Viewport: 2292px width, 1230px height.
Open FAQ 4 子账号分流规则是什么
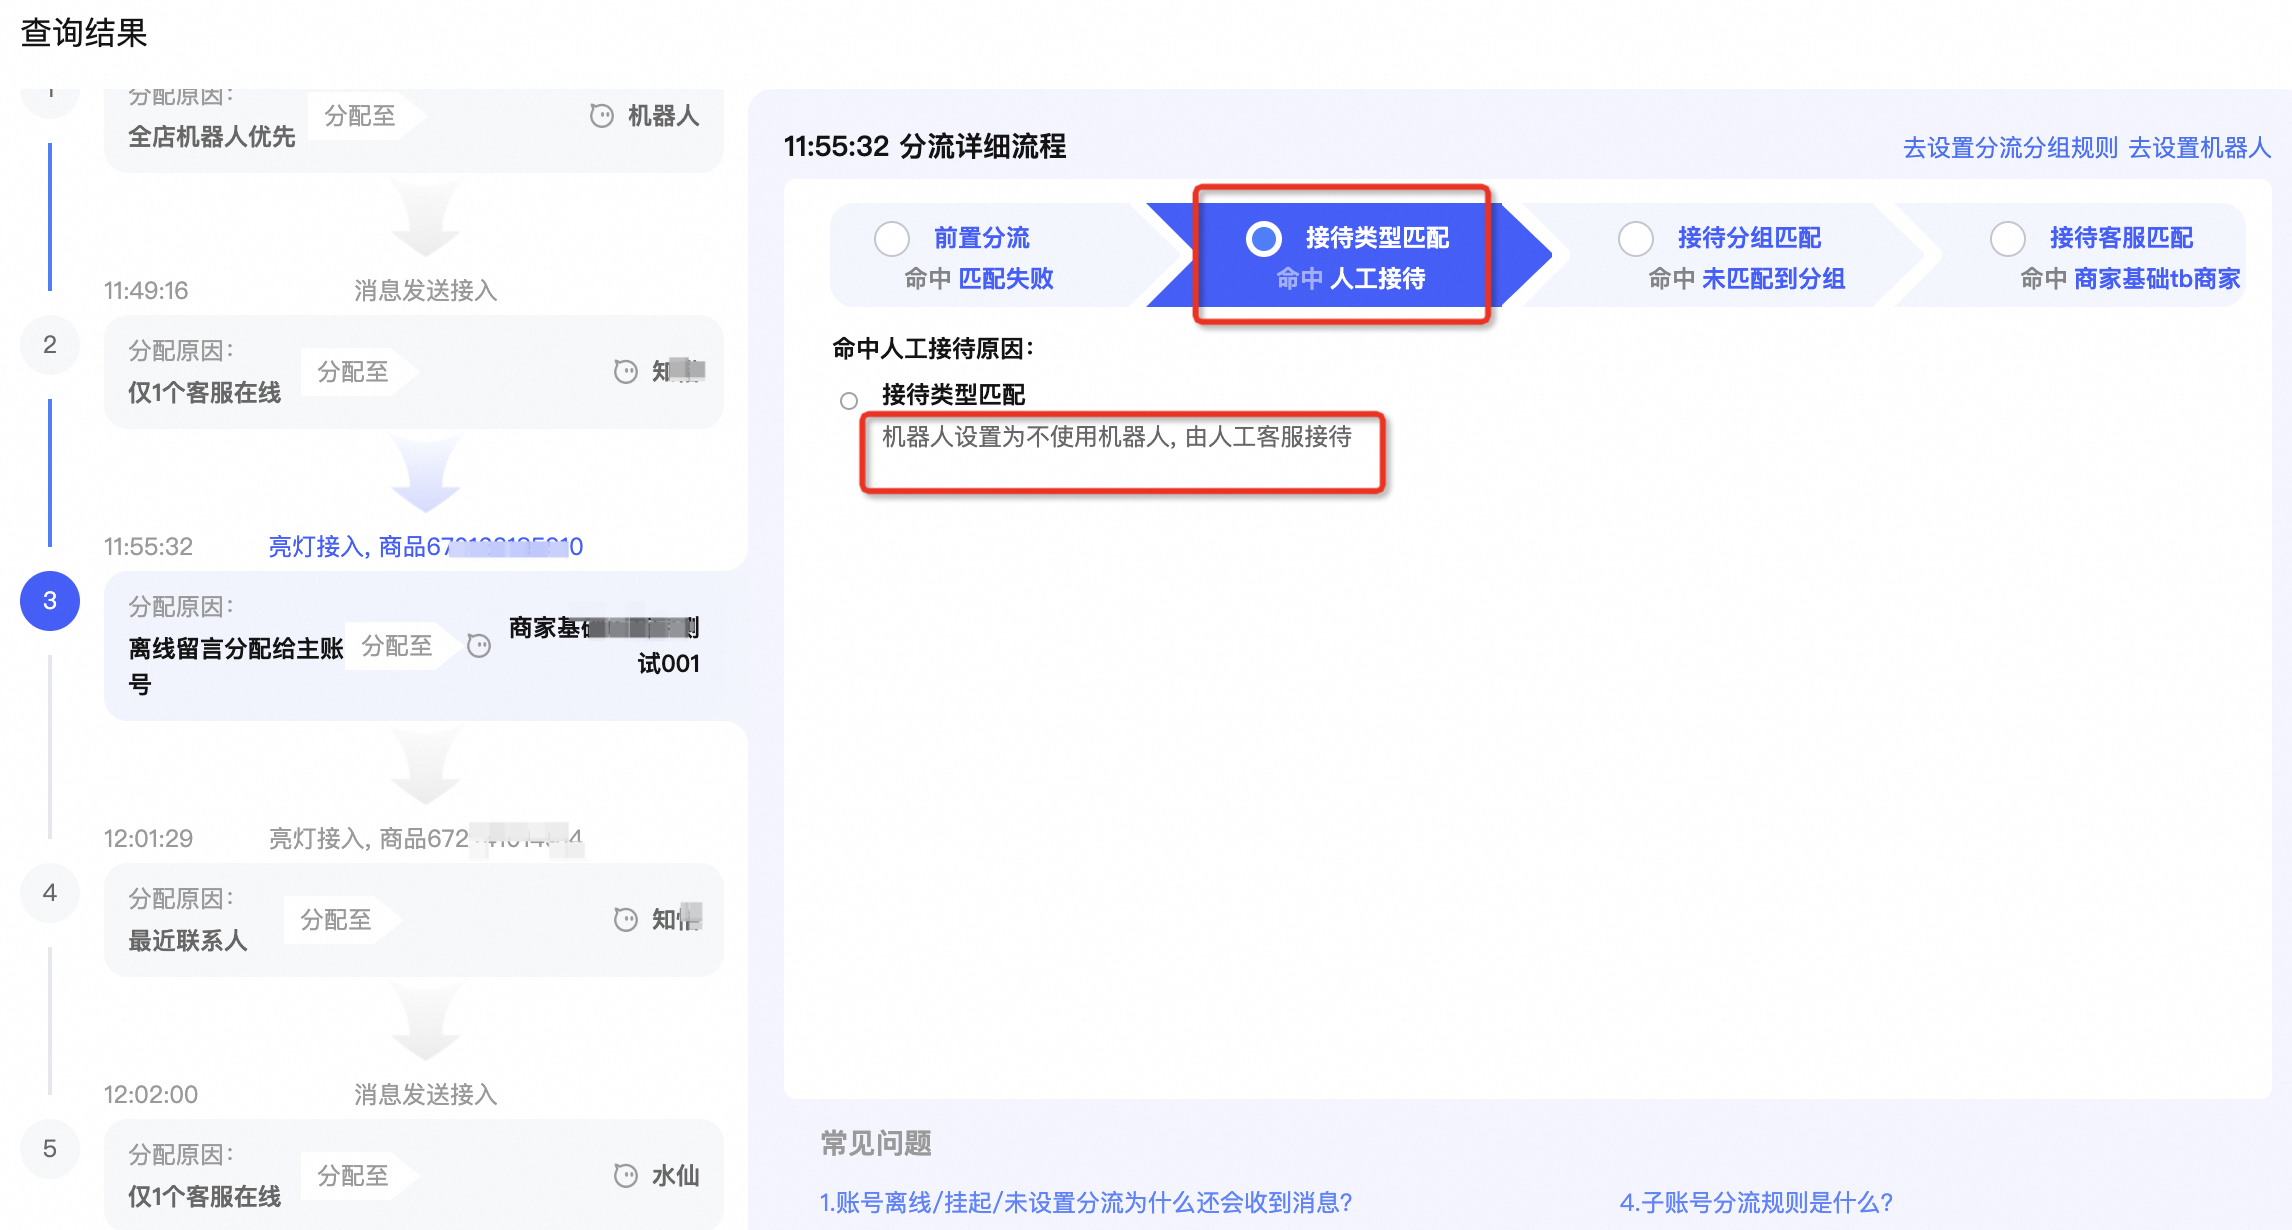pyautogui.click(x=1756, y=1202)
